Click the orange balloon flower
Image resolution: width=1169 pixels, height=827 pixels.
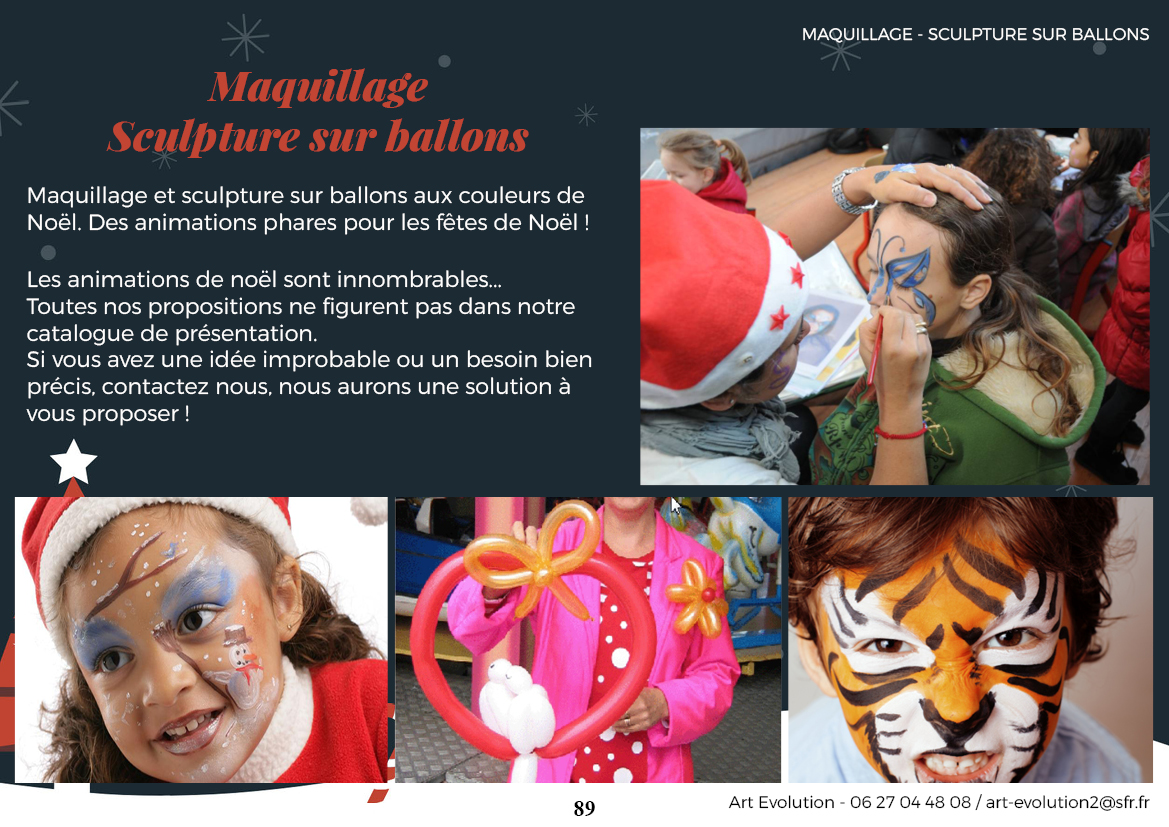pos(696,598)
